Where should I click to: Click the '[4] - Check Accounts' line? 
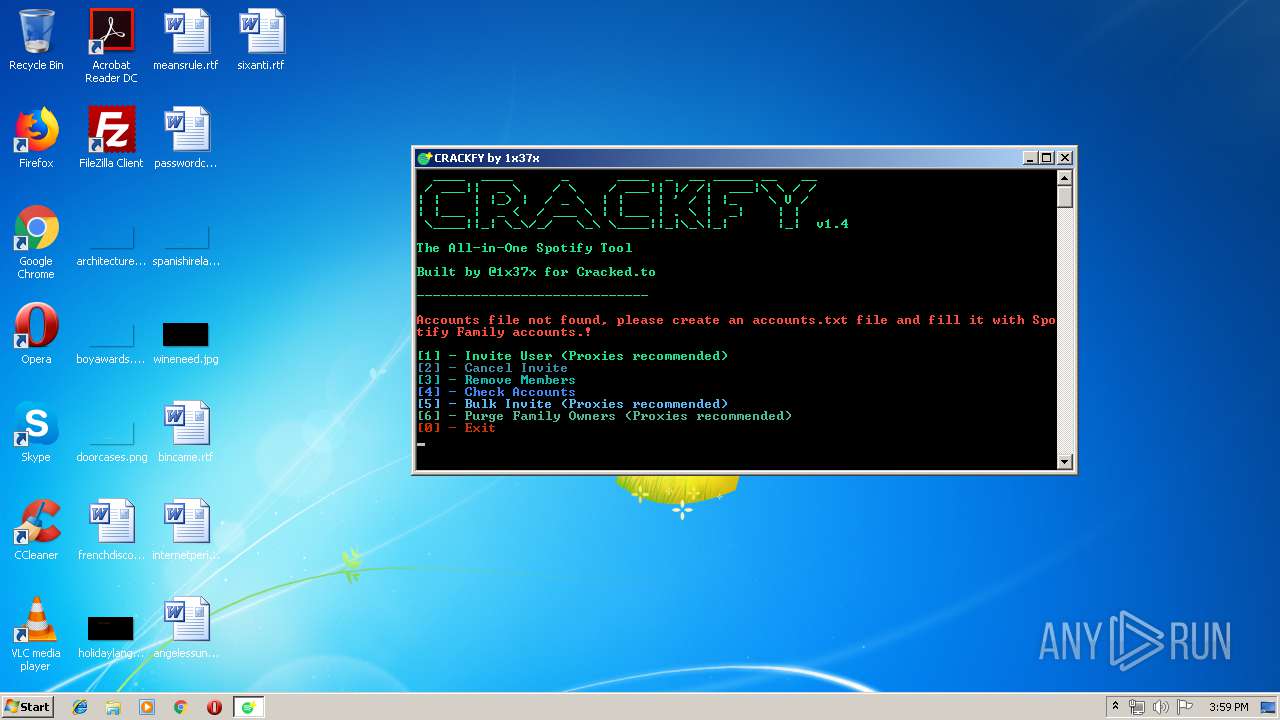click(x=496, y=392)
